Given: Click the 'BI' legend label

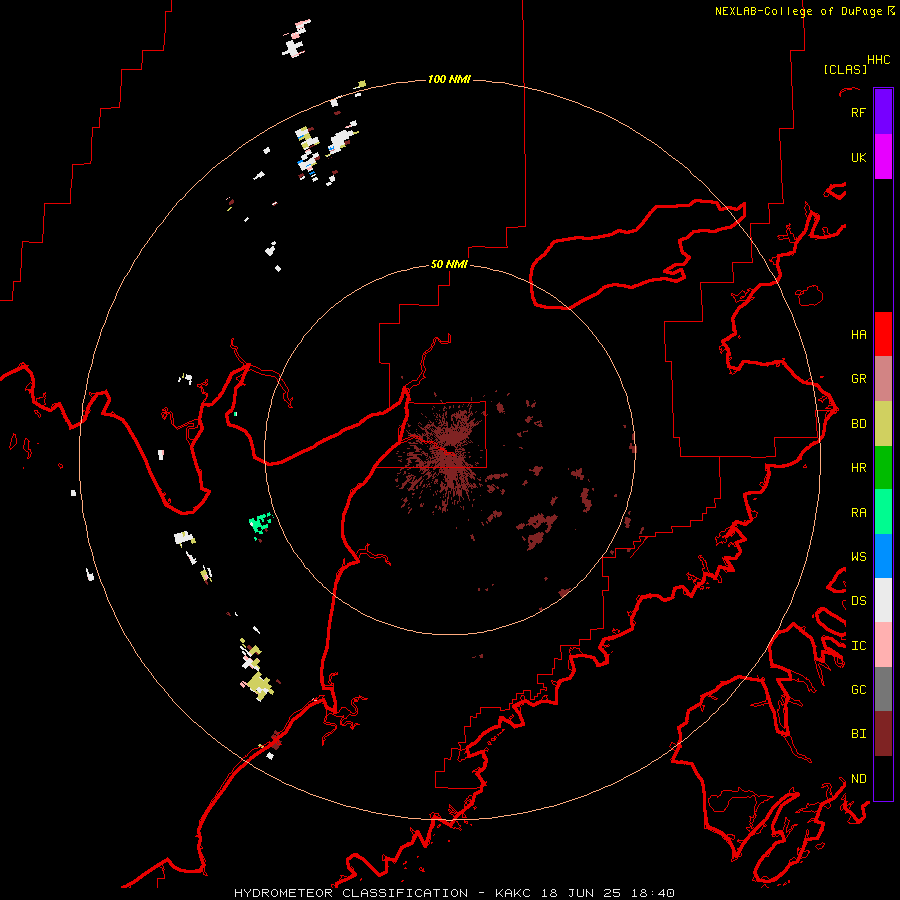Looking at the screenshot, I should (x=858, y=734).
